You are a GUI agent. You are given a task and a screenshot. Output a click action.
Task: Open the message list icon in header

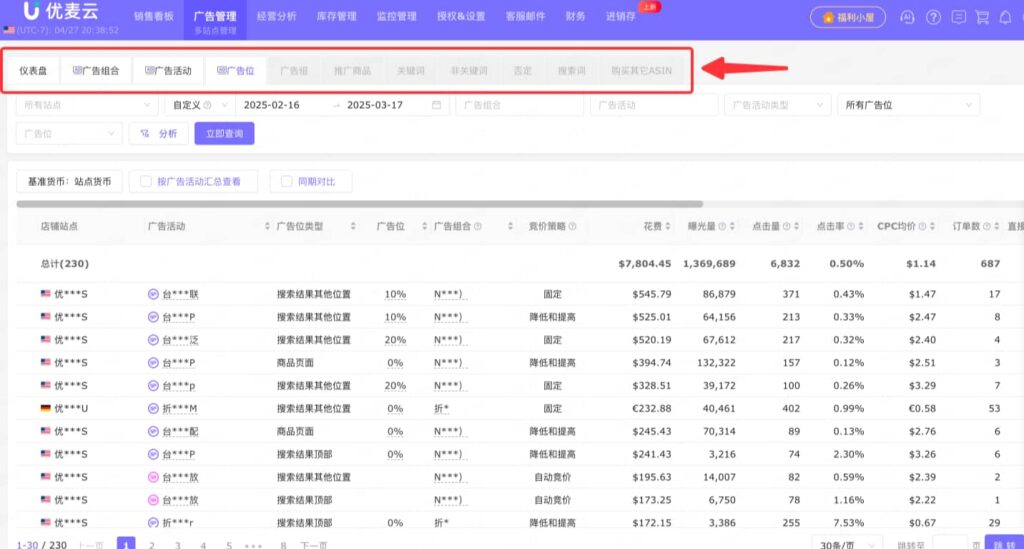click(x=958, y=18)
